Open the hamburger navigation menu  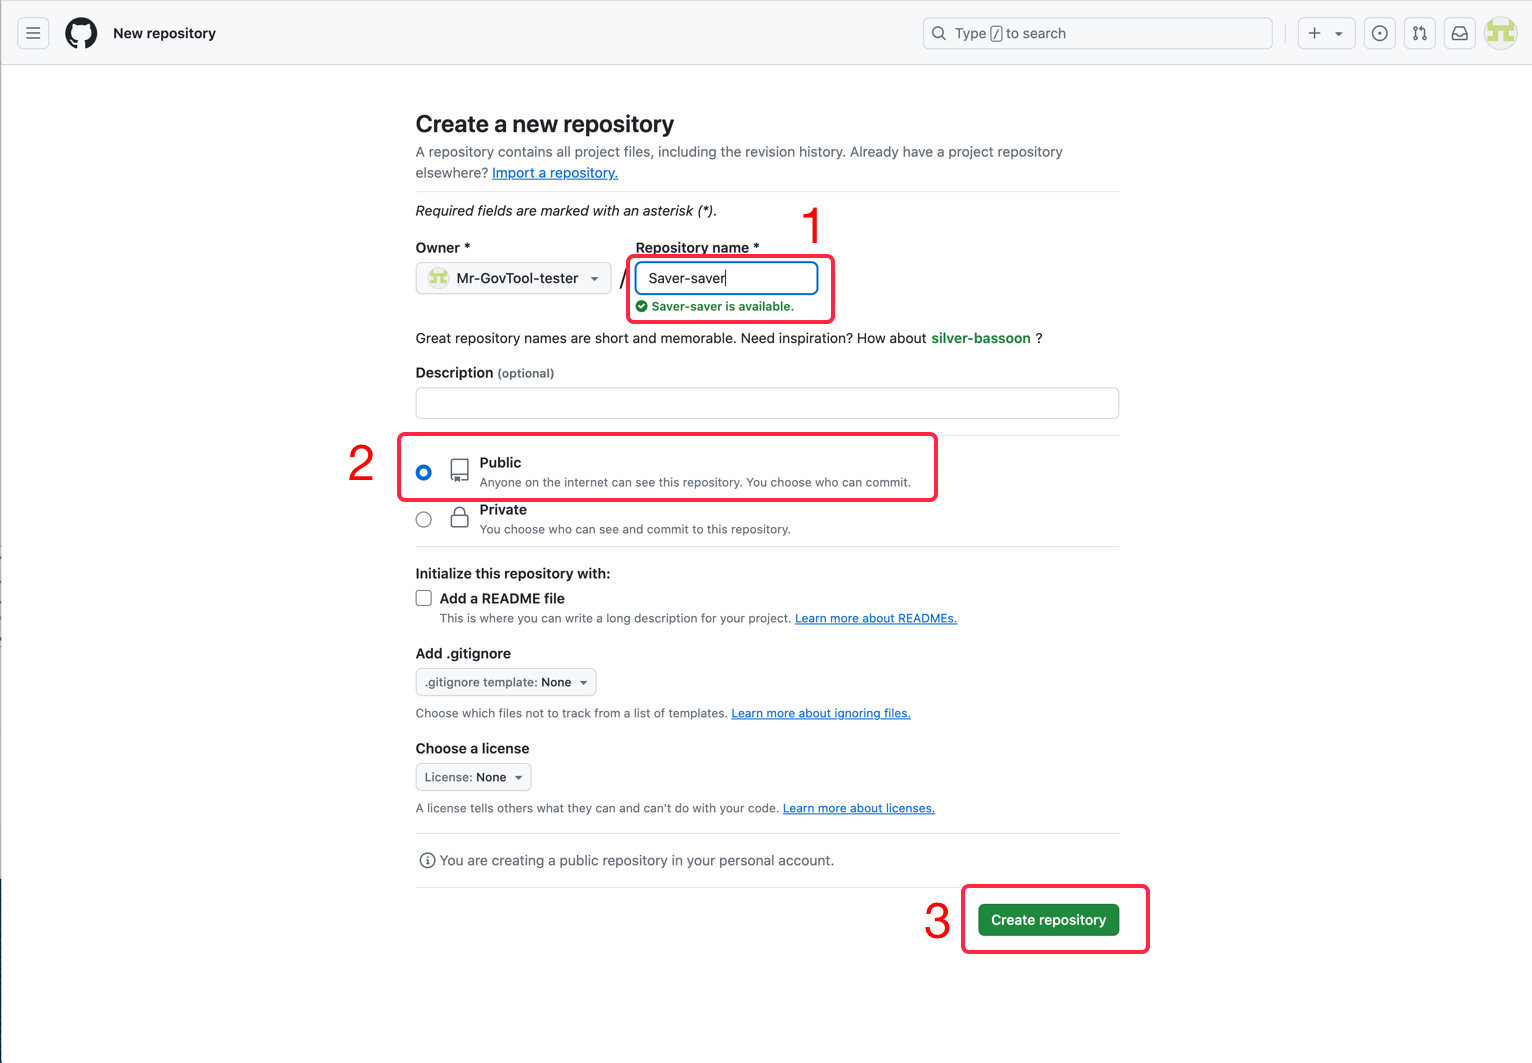[x=33, y=33]
